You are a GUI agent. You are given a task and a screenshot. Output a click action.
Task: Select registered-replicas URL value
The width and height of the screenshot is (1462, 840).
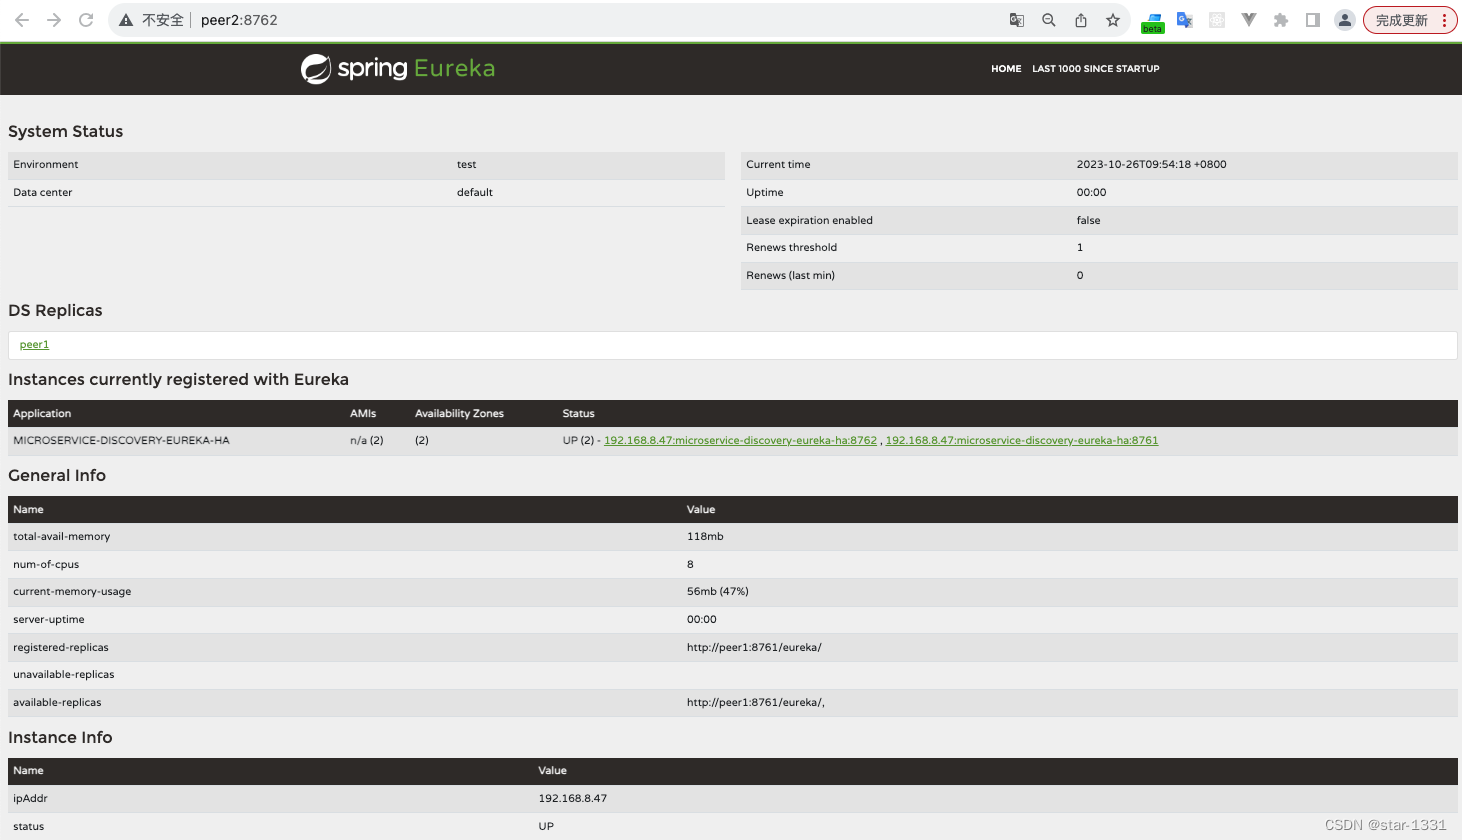pos(754,648)
